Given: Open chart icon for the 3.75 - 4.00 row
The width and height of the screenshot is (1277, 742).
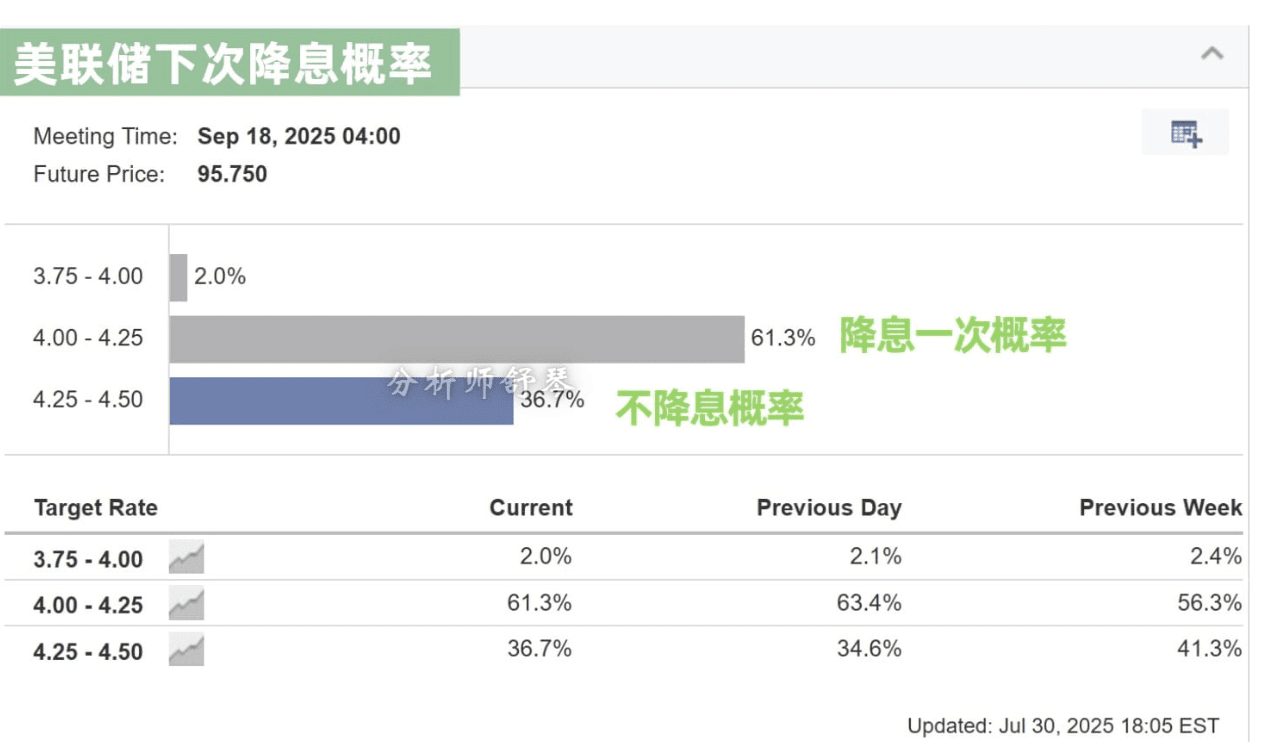Looking at the screenshot, I should 186,557.
